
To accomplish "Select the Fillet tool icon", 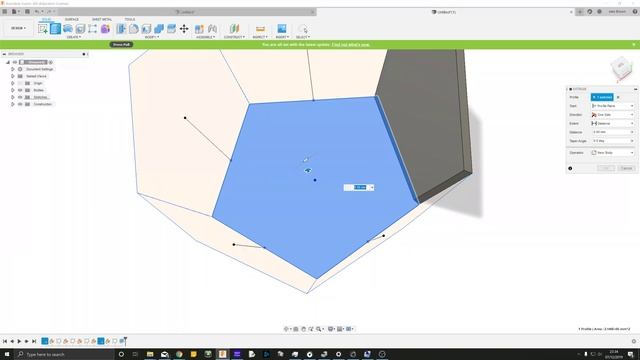I will [134, 29].
